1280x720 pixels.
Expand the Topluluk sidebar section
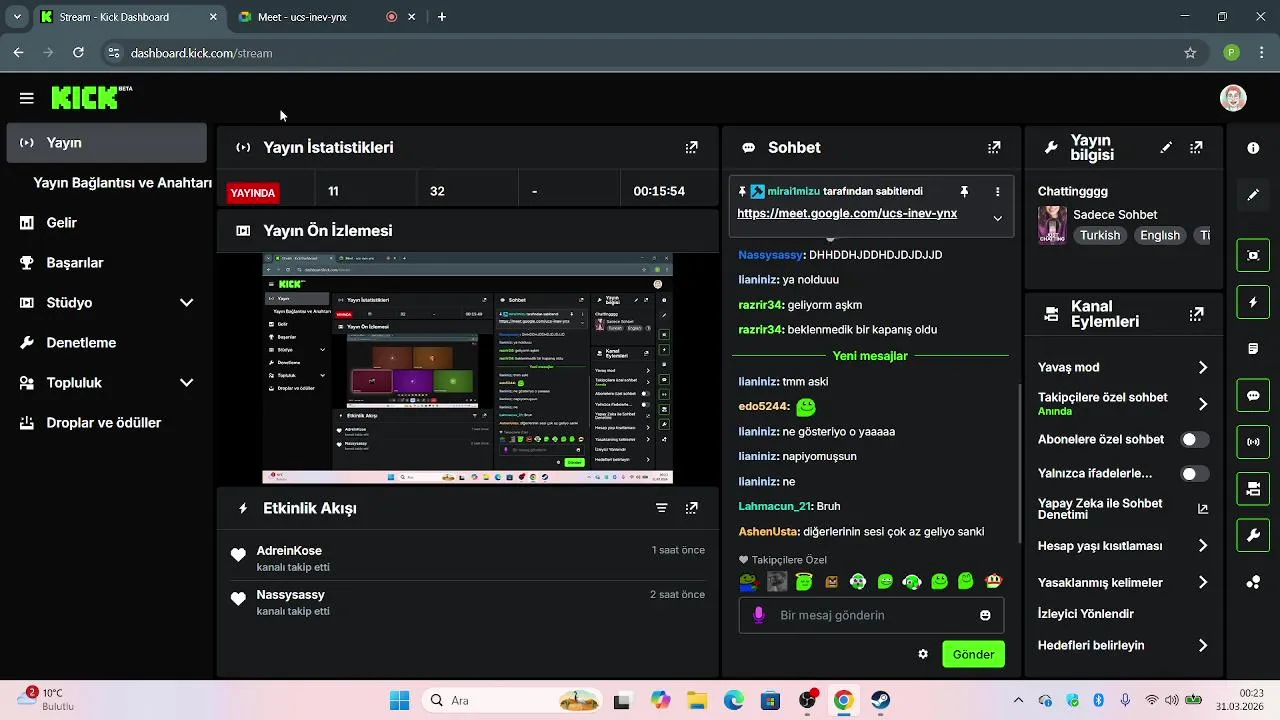click(186, 383)
